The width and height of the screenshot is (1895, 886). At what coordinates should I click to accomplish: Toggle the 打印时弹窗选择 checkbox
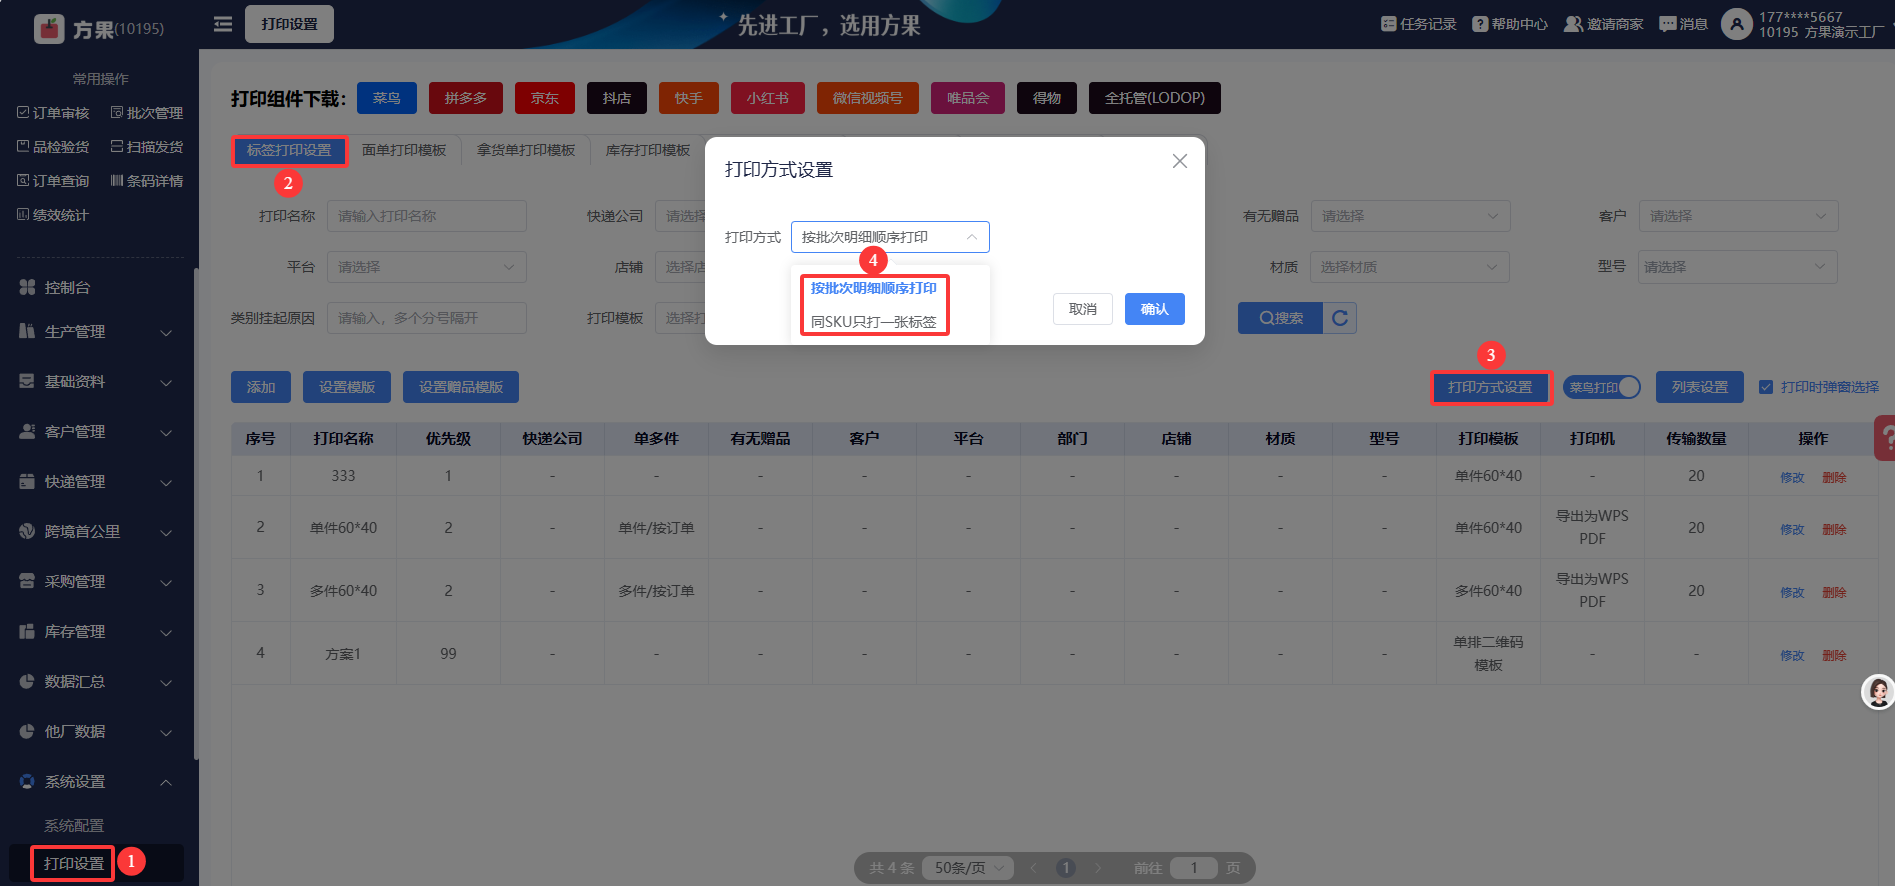point(1766,387)
